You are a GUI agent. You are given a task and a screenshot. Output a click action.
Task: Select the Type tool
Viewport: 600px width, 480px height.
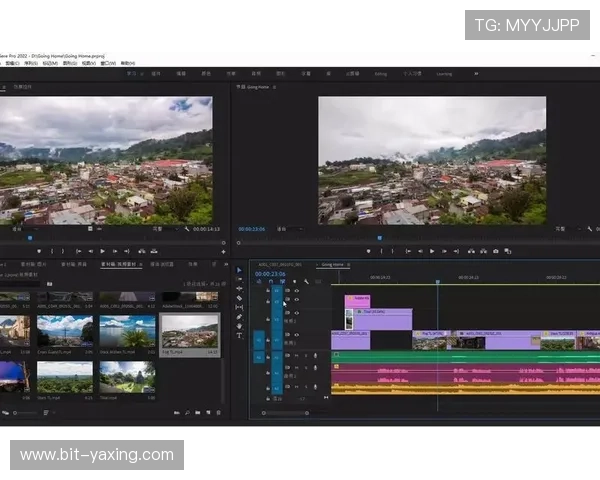point(239,335)
